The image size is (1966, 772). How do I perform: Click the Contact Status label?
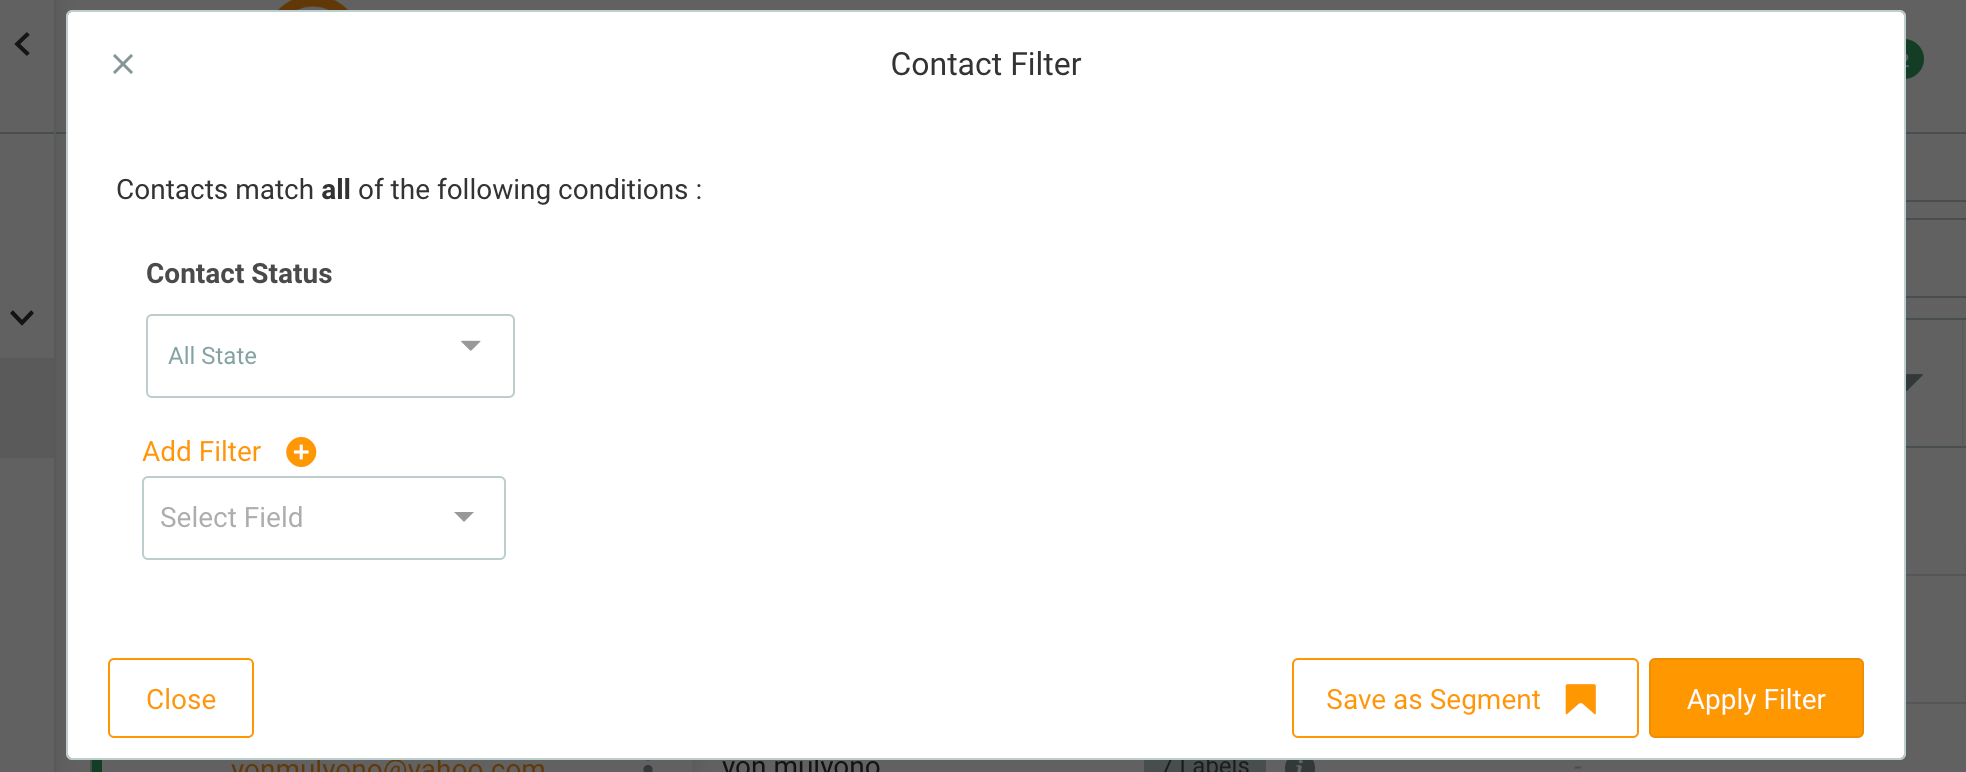pyautogui.click(x=239, y=274)
